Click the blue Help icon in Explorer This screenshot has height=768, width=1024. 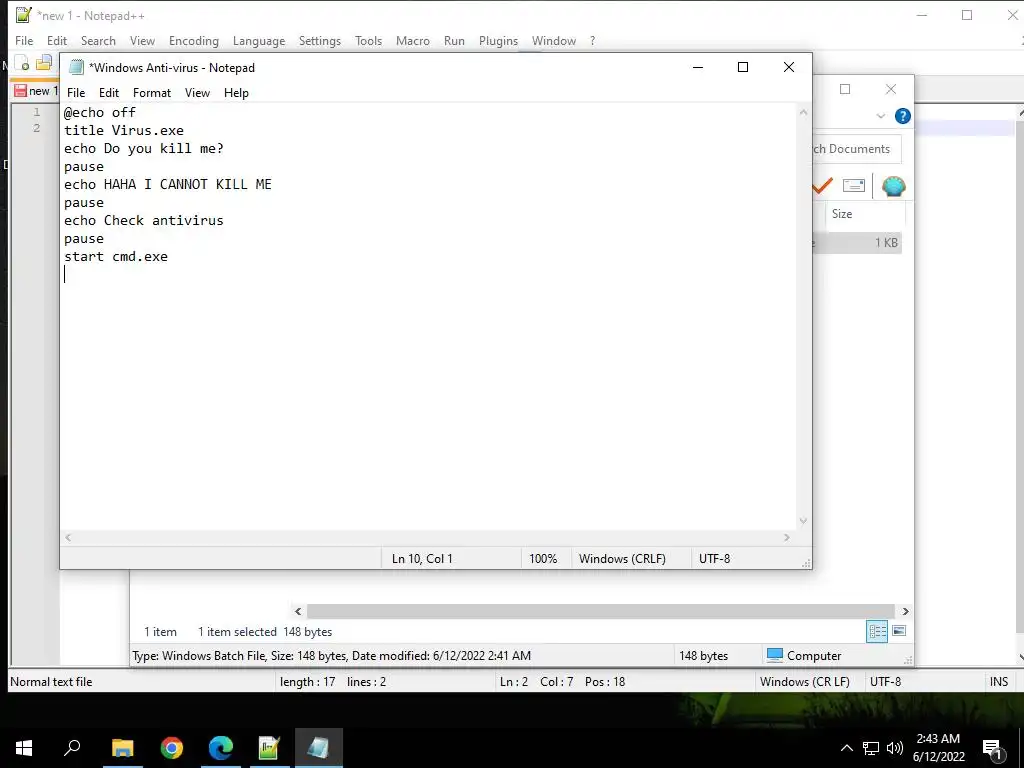pos(903,116)
